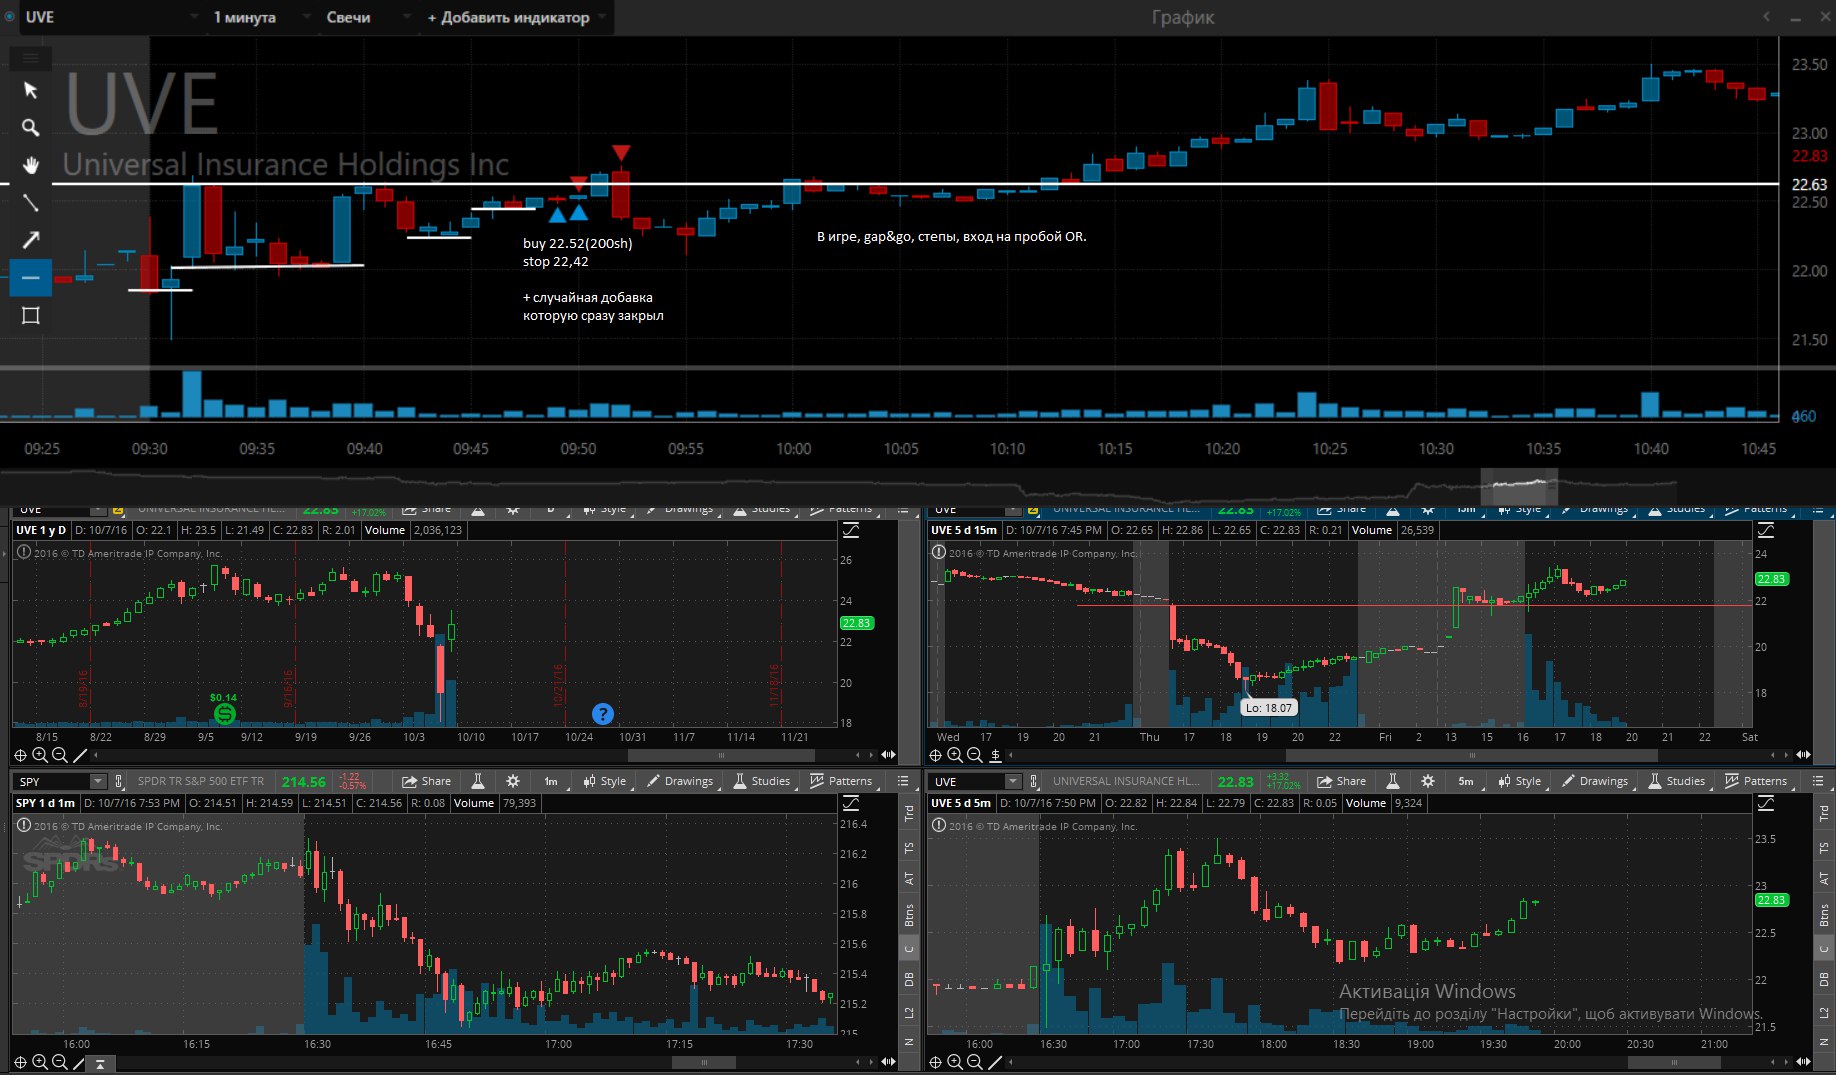
Task: Zoom out on the UVE 15m chart
Action: coord(974,755)
